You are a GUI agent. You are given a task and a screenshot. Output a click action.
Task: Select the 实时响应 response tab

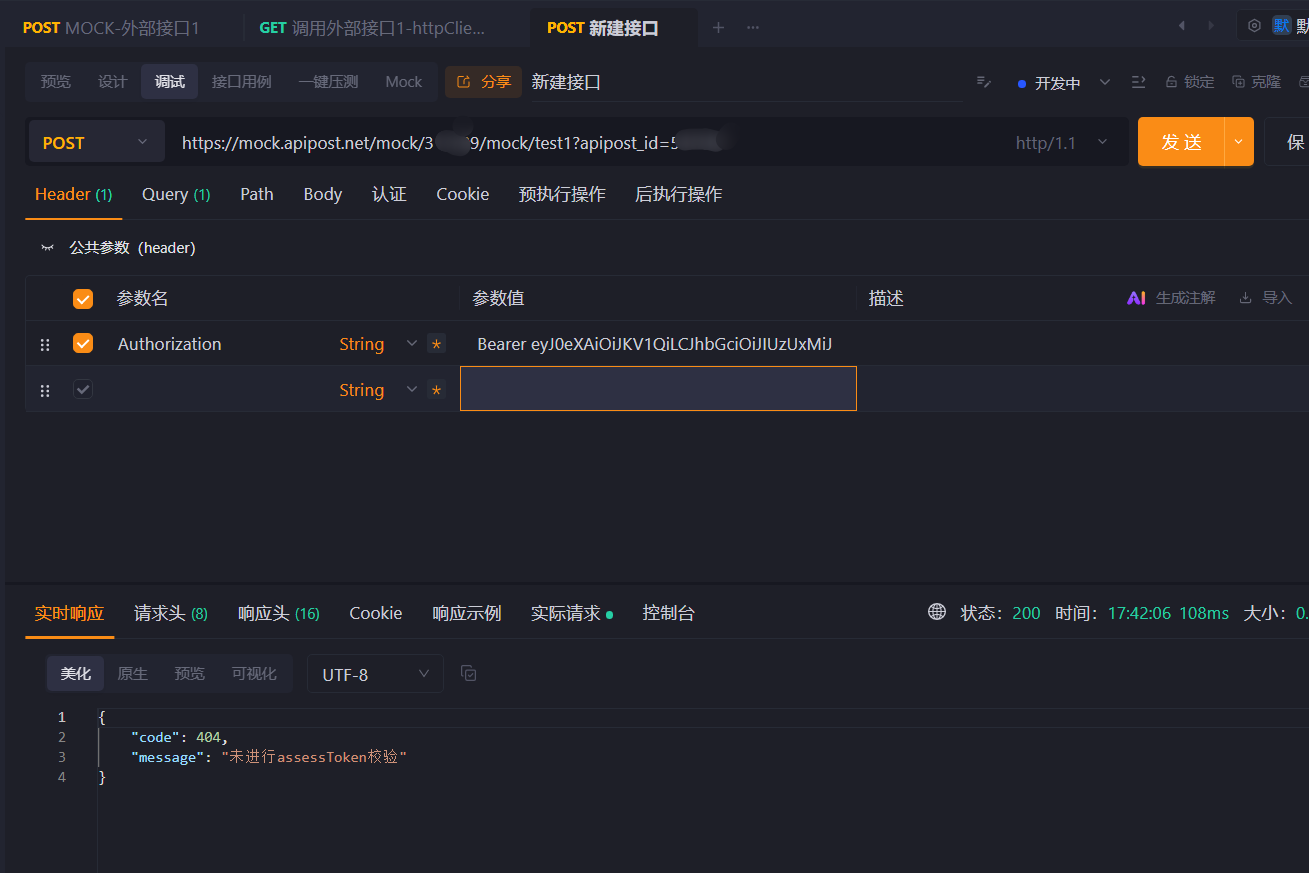pos(69,613)
